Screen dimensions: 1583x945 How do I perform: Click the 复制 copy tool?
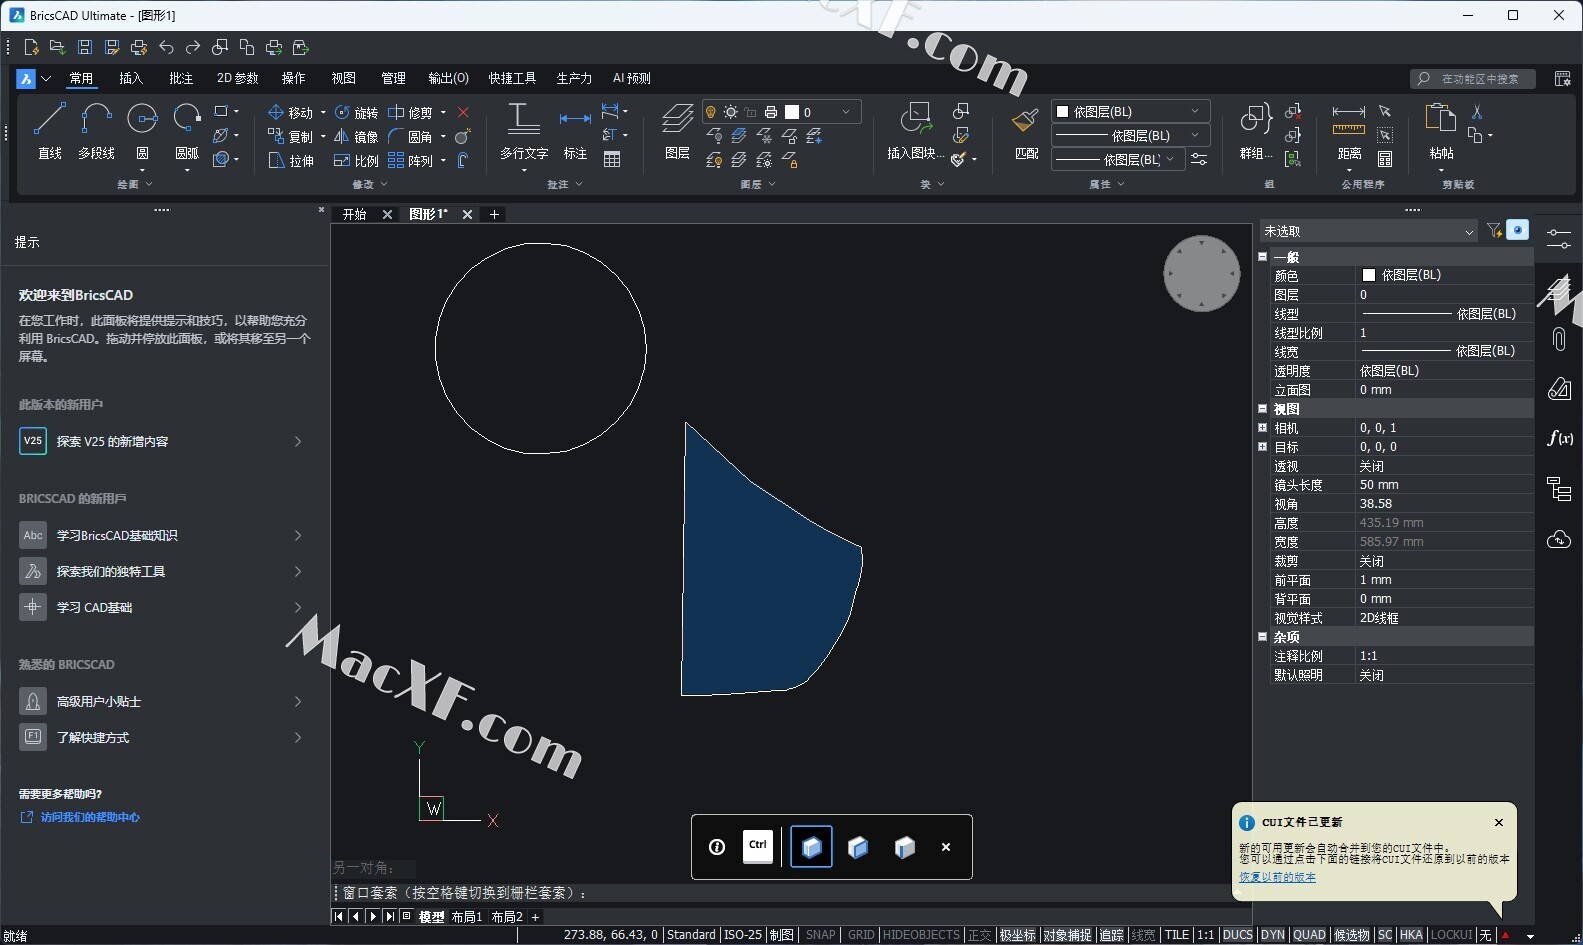(291, 136)
